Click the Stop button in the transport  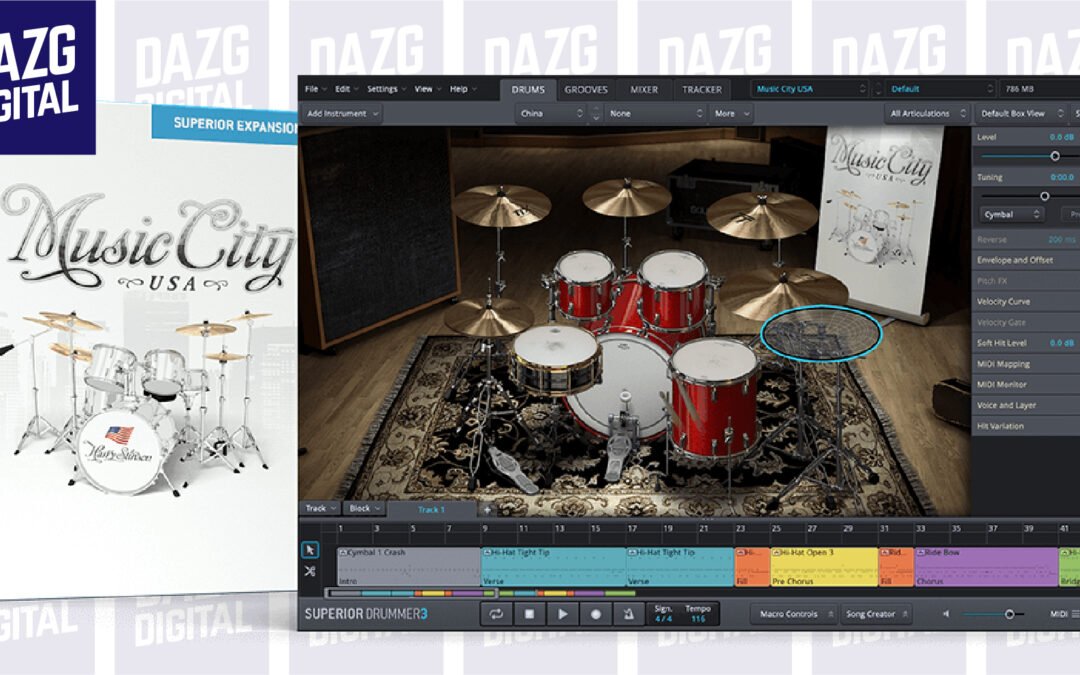pos(529,614)
